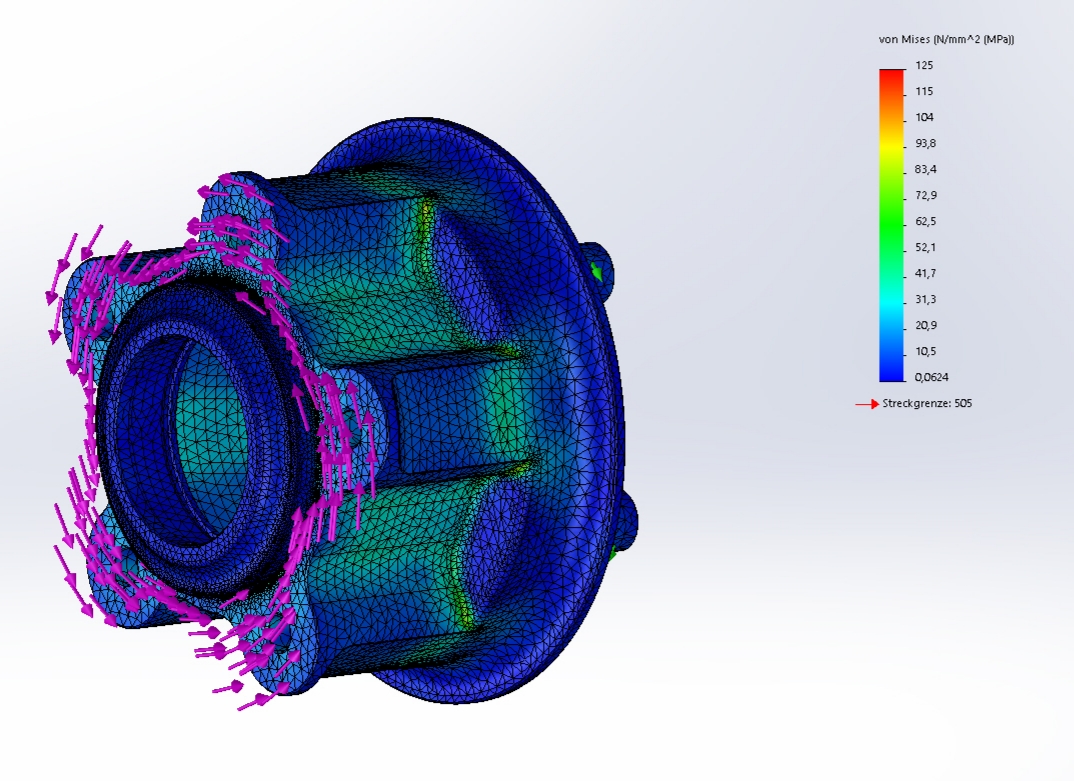Click the green stud on the flange's right edge
1074x781 pixels.
click(597, 271)
